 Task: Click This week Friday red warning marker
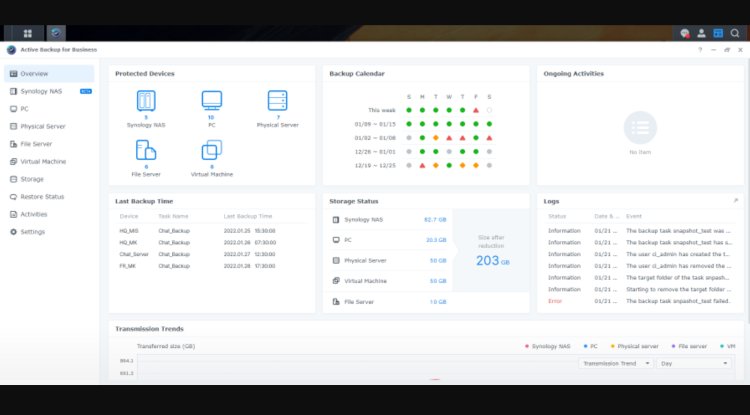(x=475, y=110)
